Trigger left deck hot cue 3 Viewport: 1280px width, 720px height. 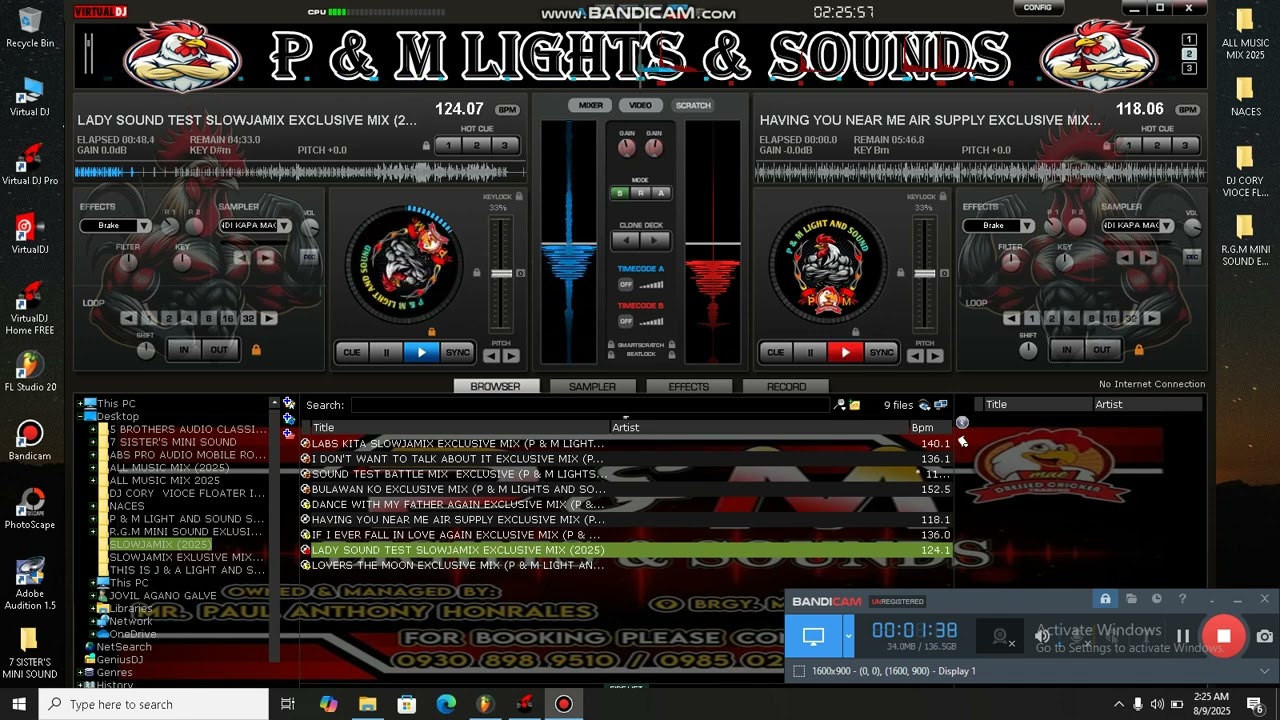click(x=504, y=146)
